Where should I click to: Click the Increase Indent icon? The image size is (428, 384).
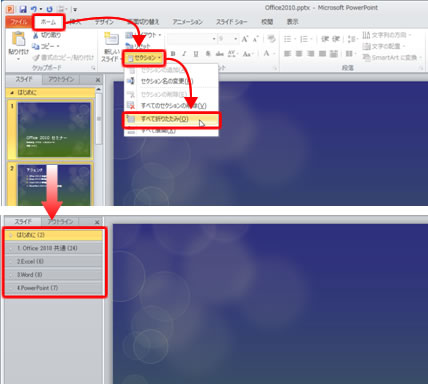pos(336,39)
